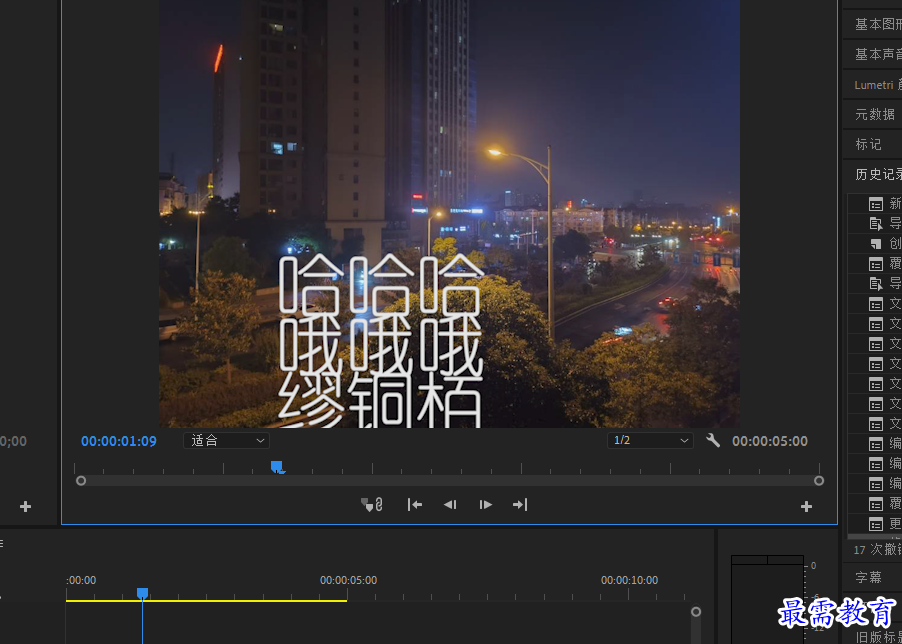Viewport: 902px width, 644px height.
Task: Click the program monitor playhead marker
Action: click(x=277, y=466)
